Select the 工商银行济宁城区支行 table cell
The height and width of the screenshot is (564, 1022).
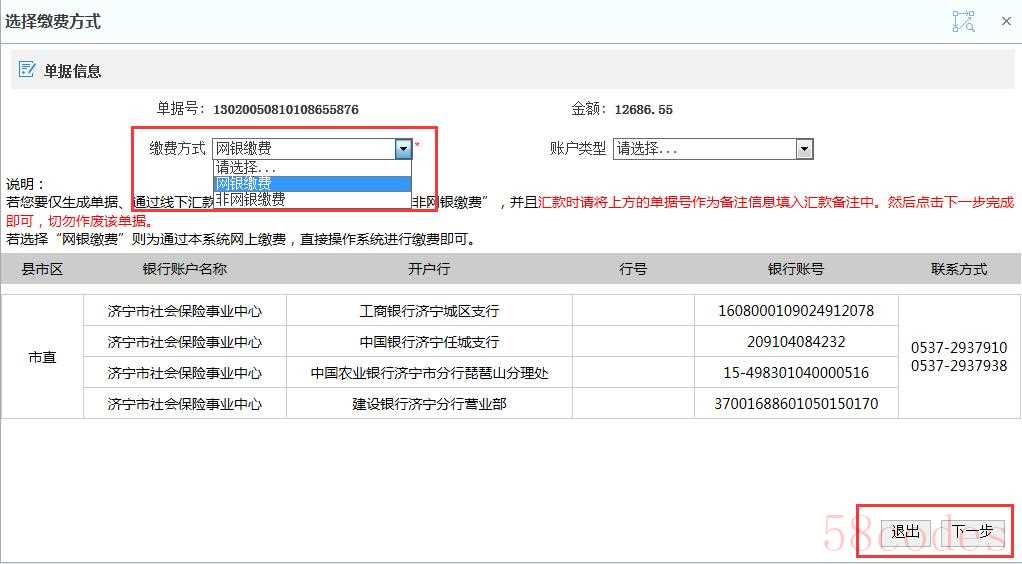click(429, 311)
